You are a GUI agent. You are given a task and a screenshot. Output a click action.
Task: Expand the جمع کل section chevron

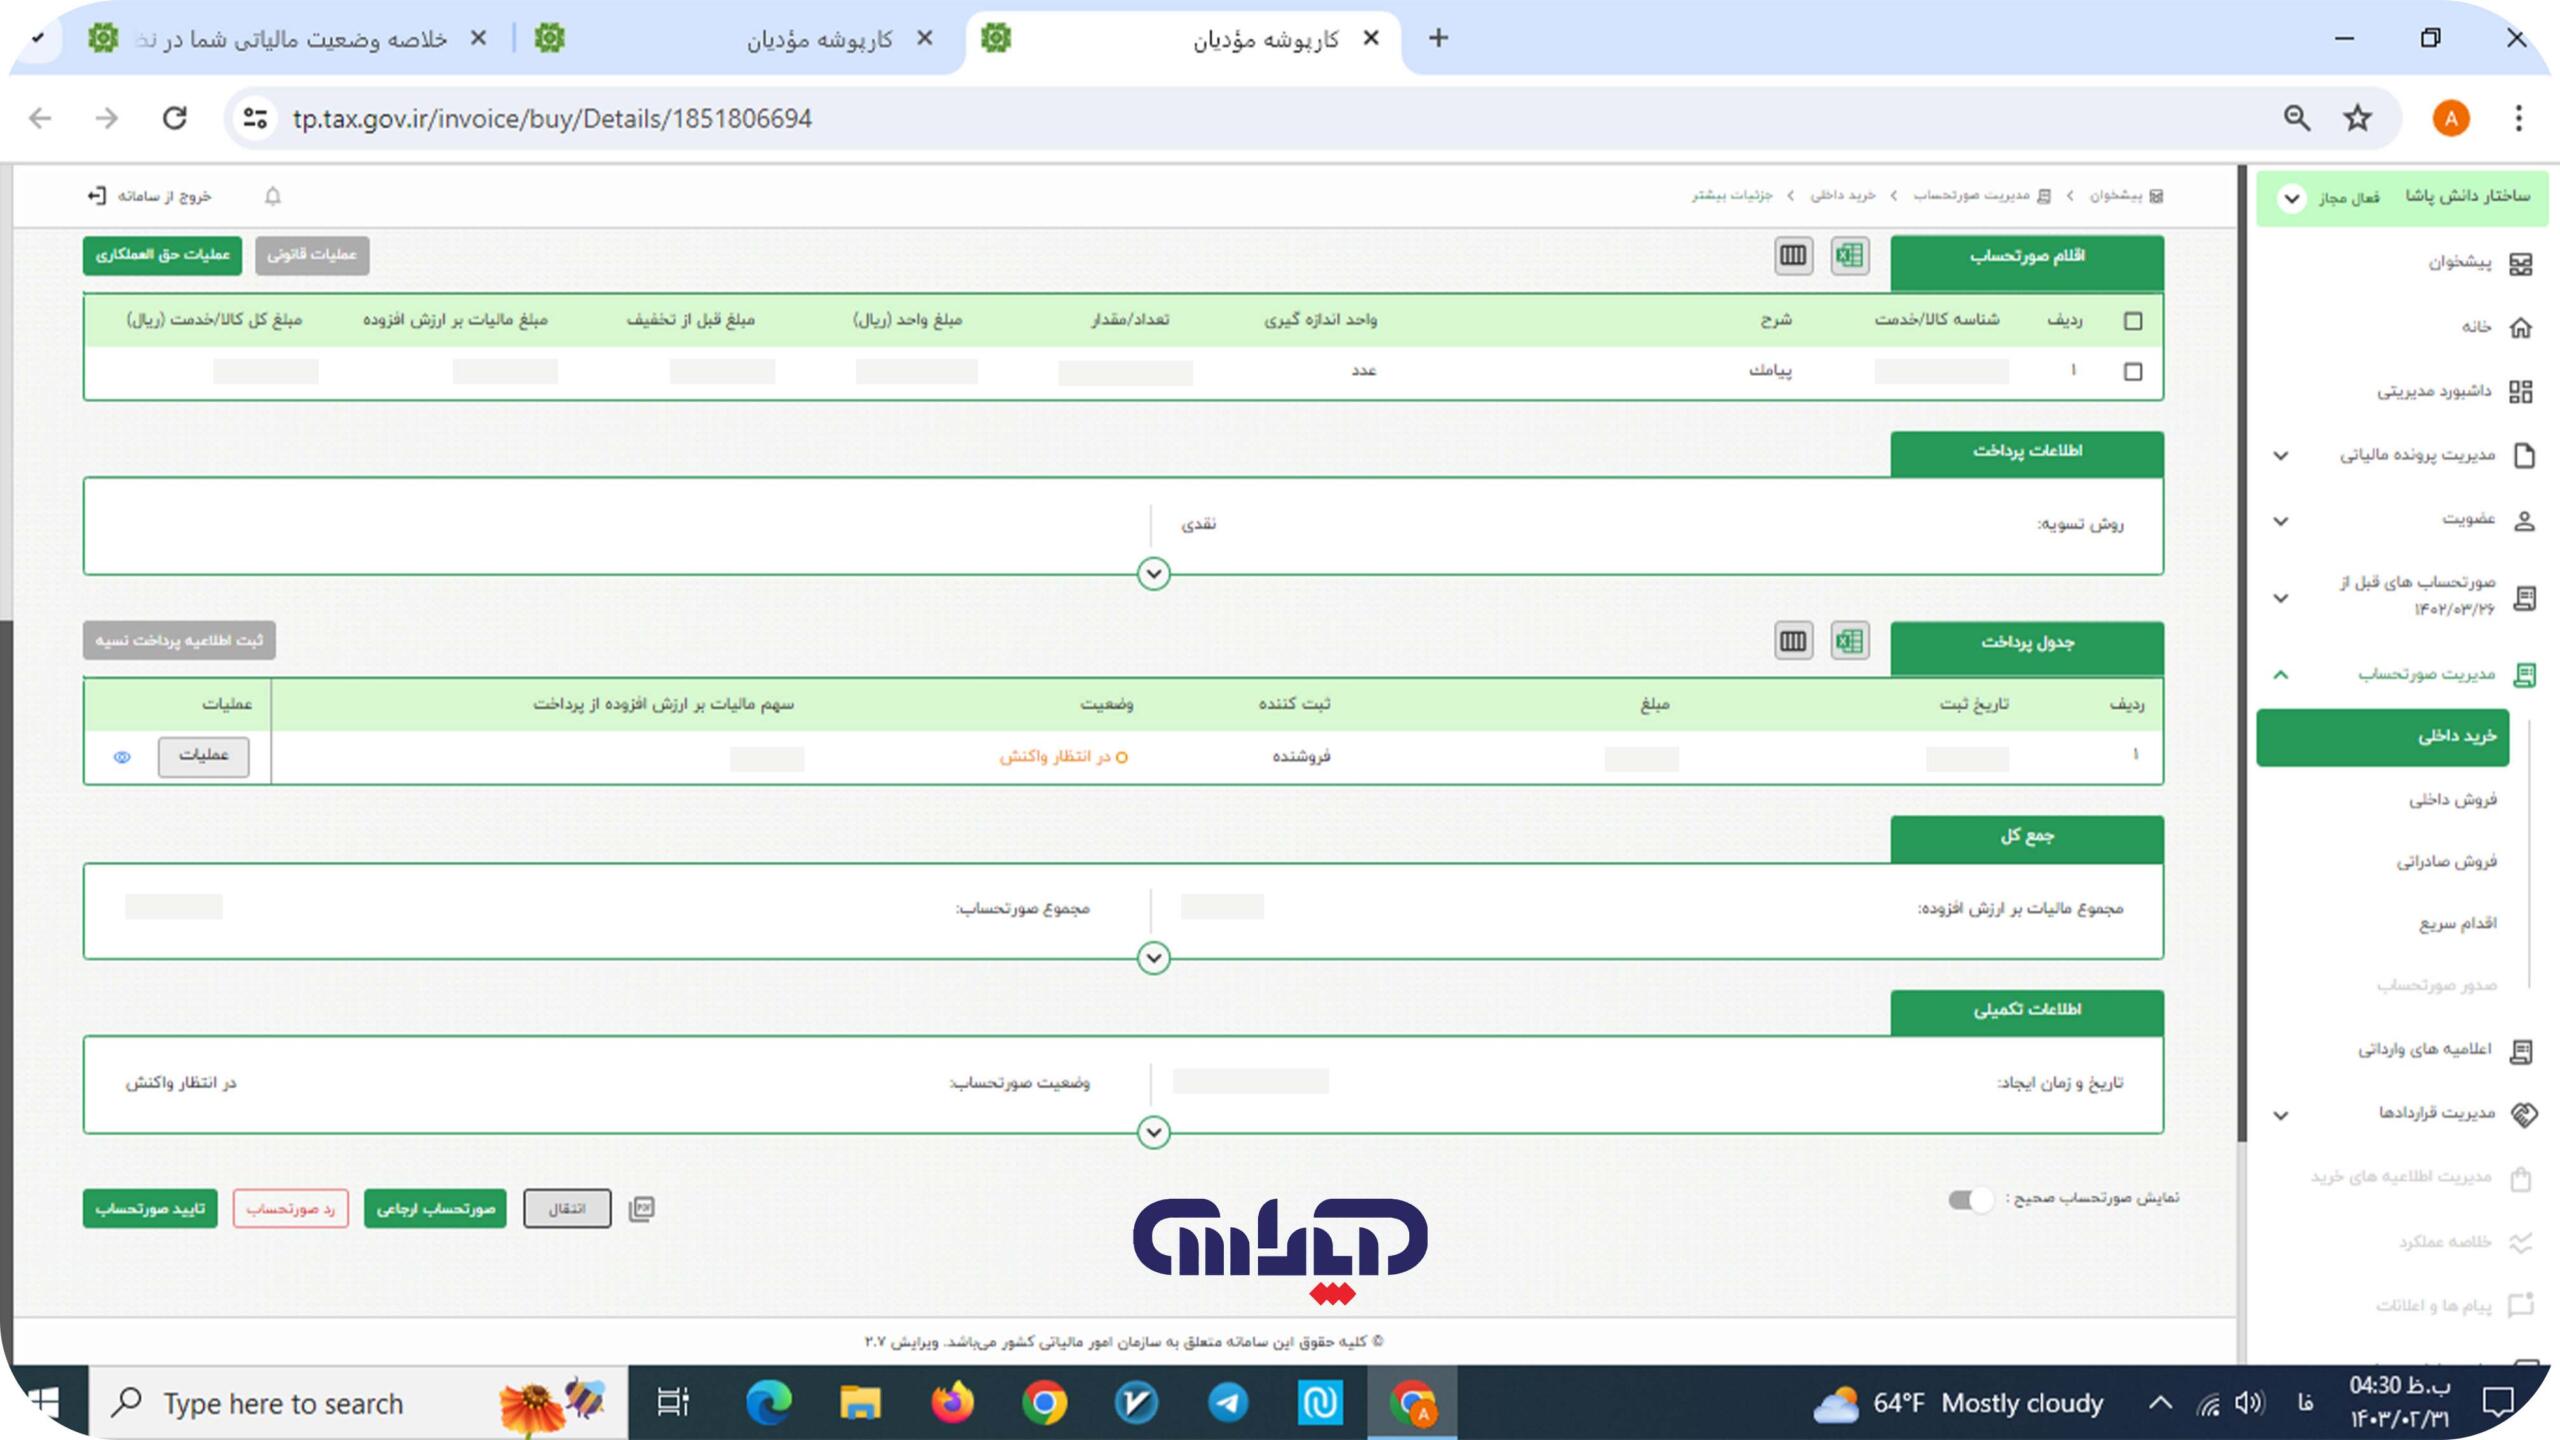tap(1153, 958)
